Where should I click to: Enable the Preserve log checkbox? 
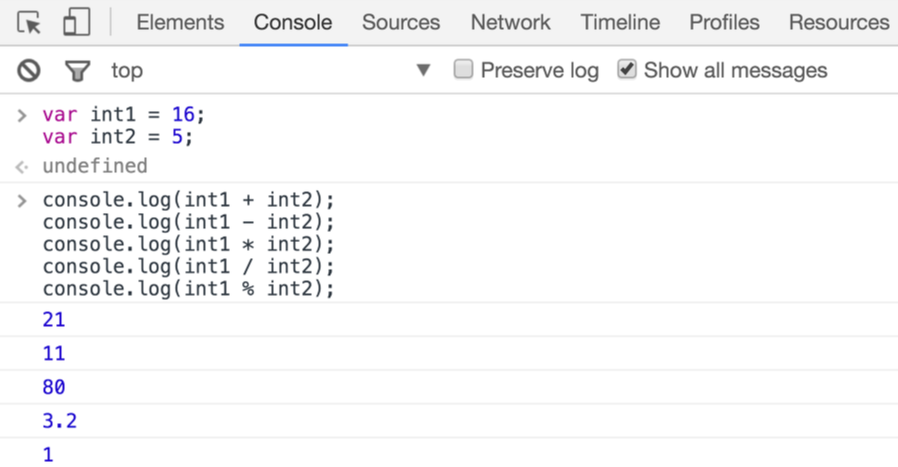coord(463,70)
